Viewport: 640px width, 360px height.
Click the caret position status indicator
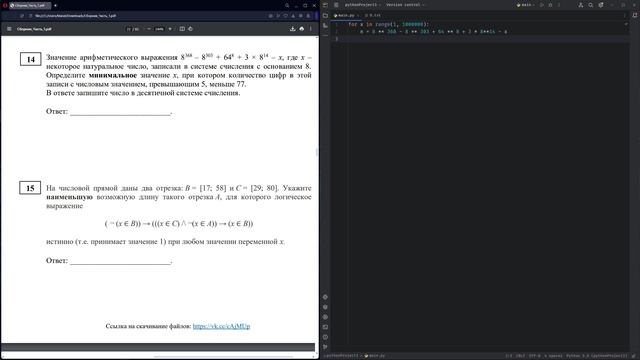tap(509, 356)
